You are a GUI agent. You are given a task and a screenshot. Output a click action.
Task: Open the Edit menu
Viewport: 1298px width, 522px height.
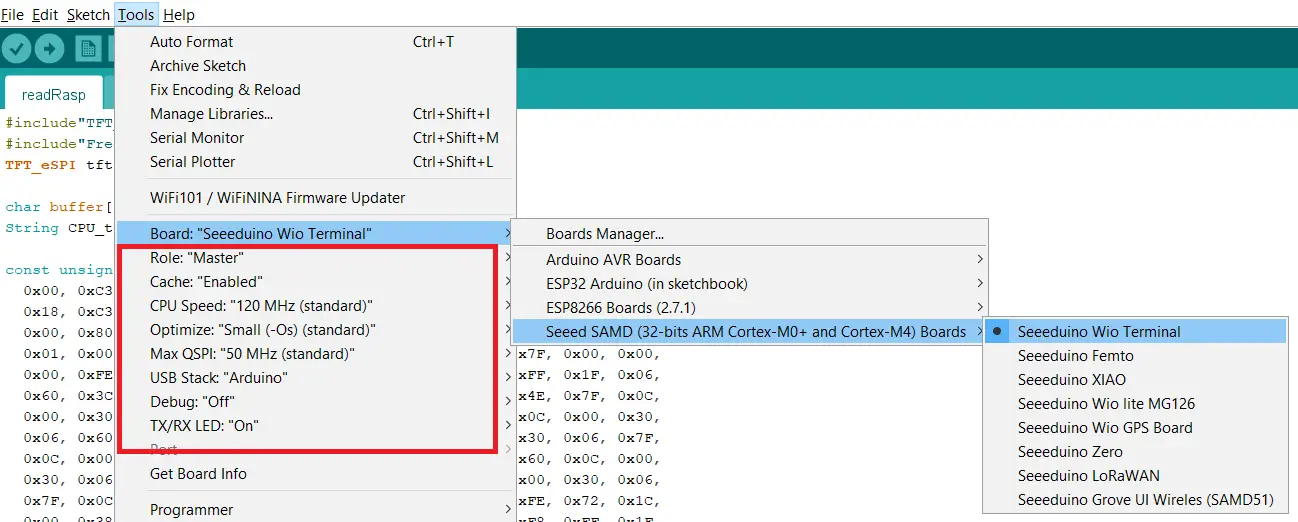pyautogui.click(x=45, y=15)
